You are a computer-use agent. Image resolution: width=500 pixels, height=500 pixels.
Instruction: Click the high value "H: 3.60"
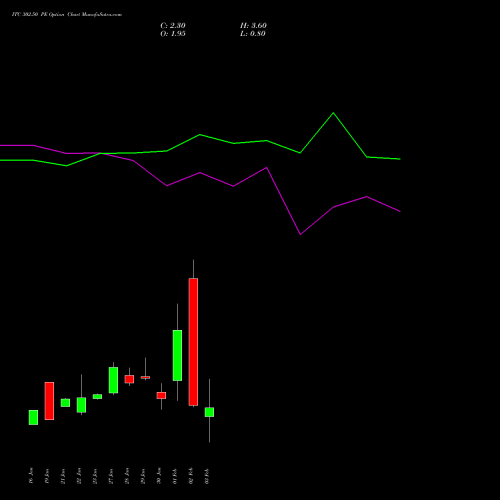(x=253, y=26)
